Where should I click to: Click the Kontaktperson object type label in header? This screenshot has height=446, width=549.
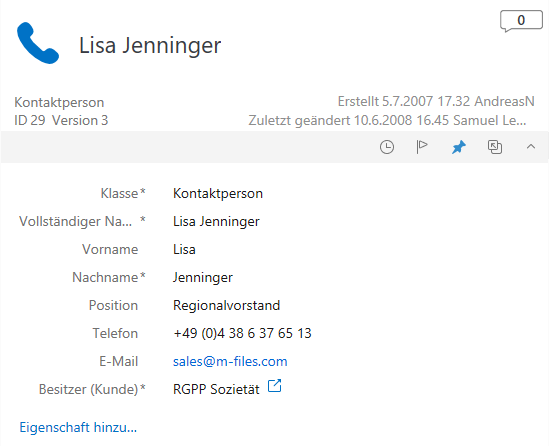click(x=59, y=102)
